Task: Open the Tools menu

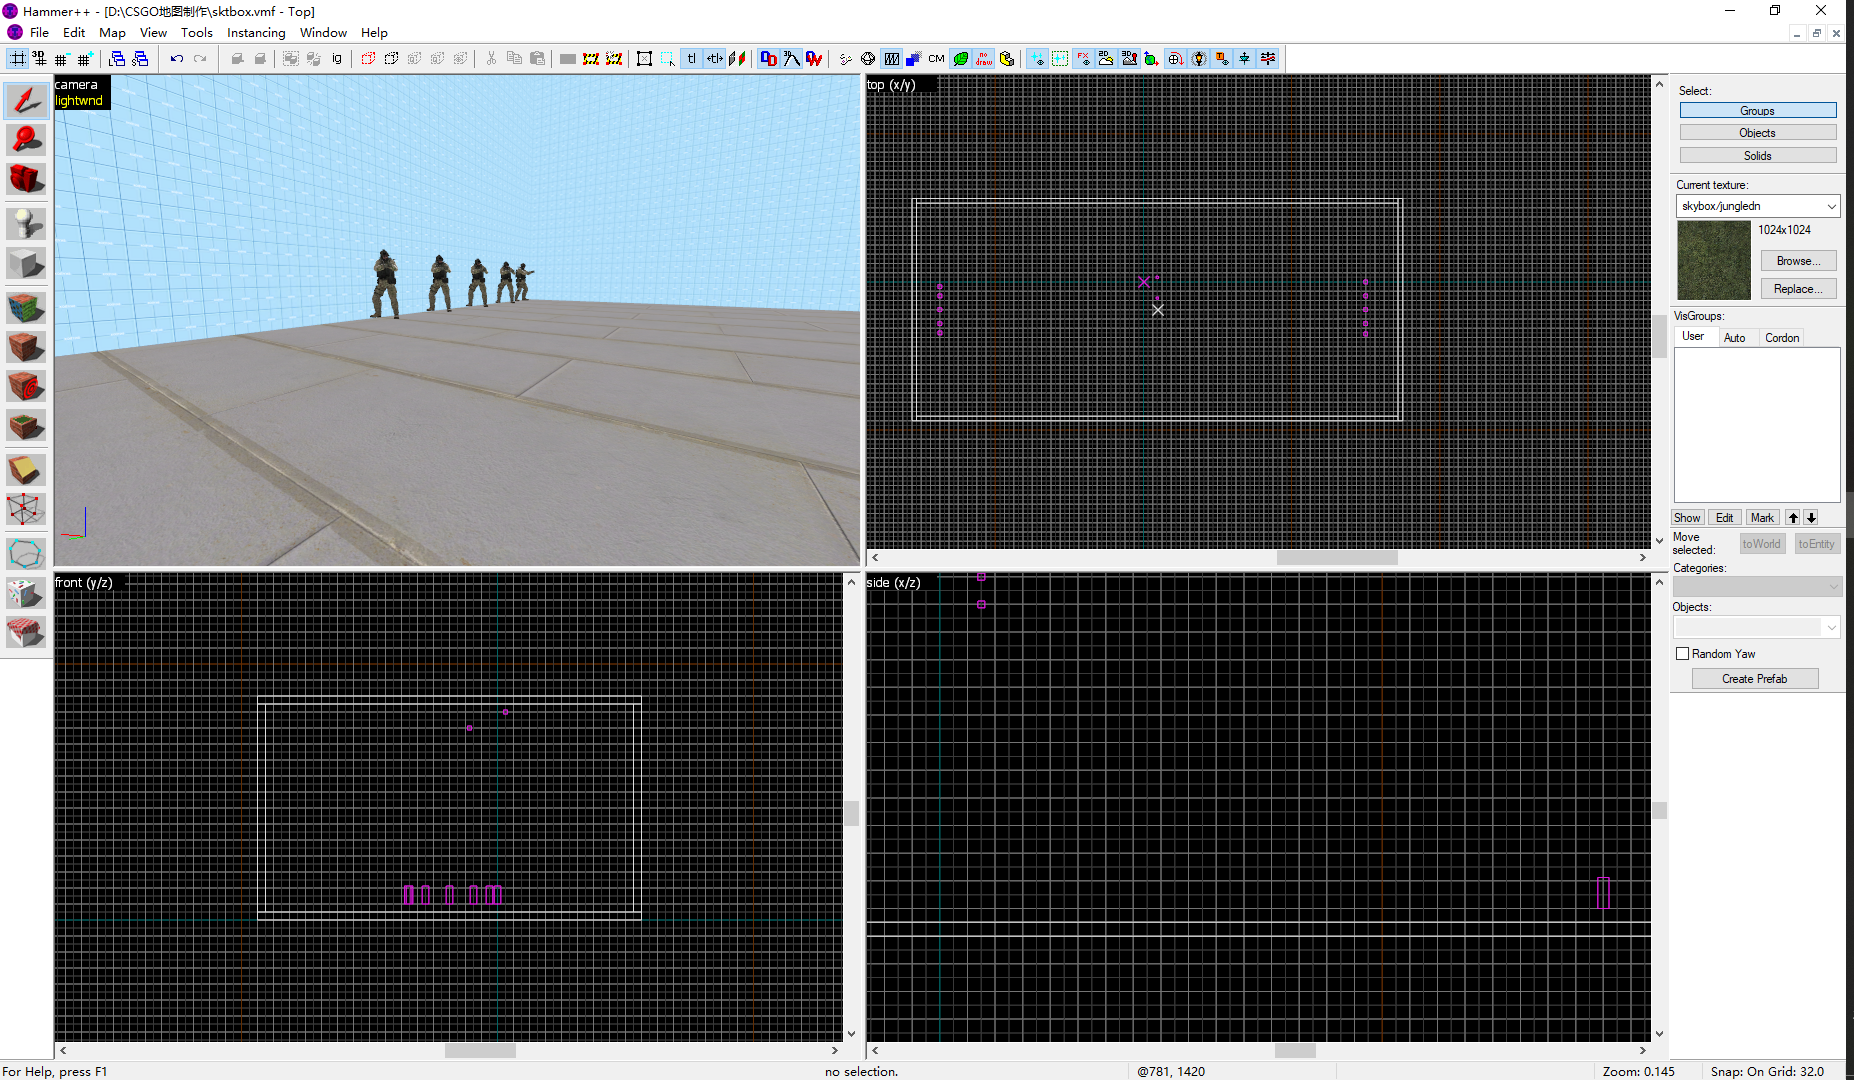Action: coord(196,33)
